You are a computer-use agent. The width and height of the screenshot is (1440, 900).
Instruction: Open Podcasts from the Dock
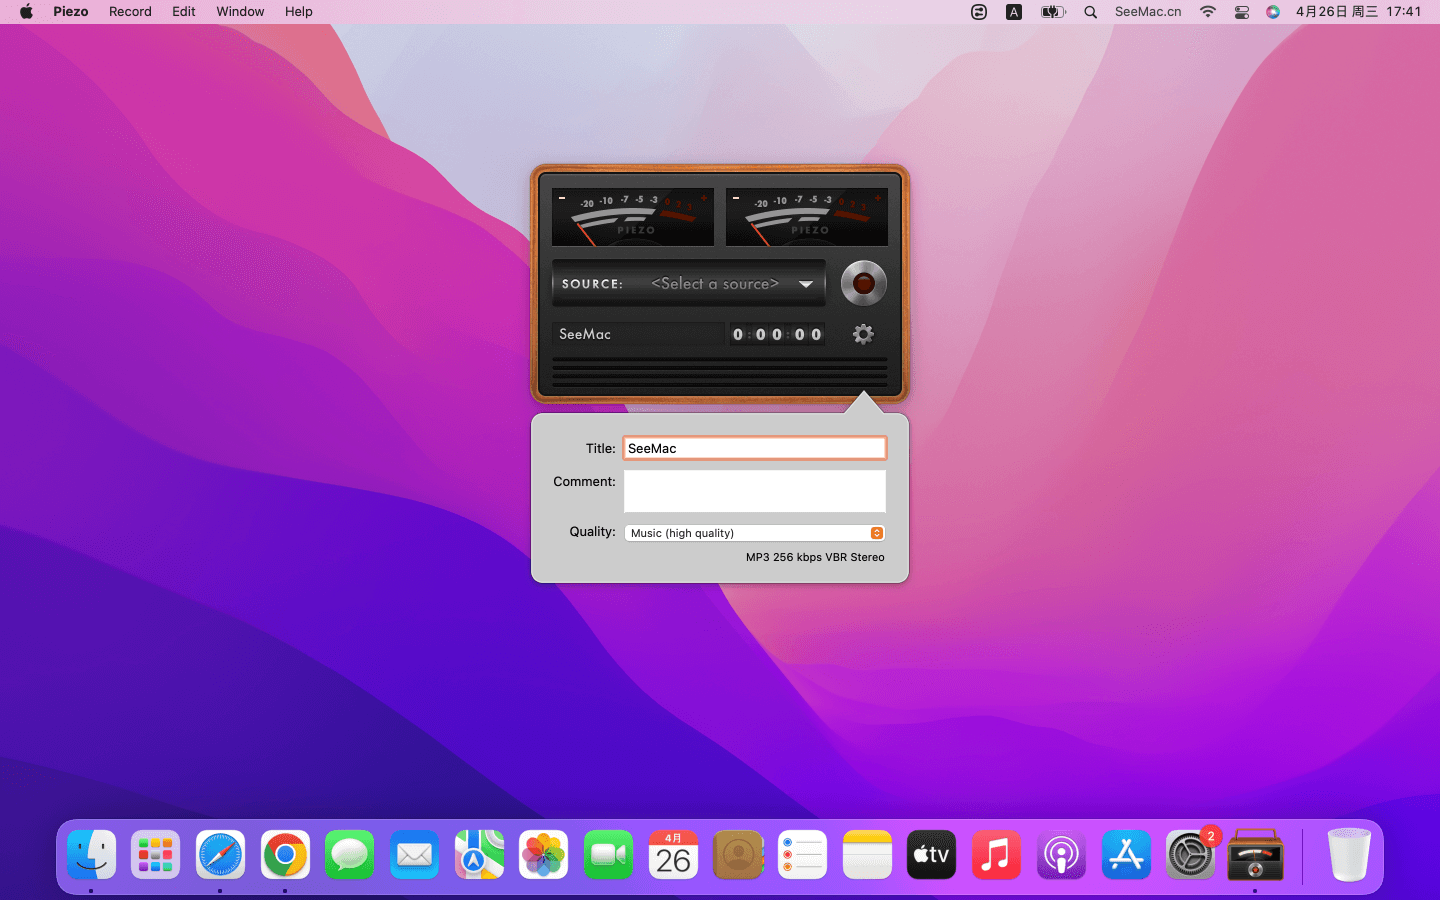point(1061,855)
